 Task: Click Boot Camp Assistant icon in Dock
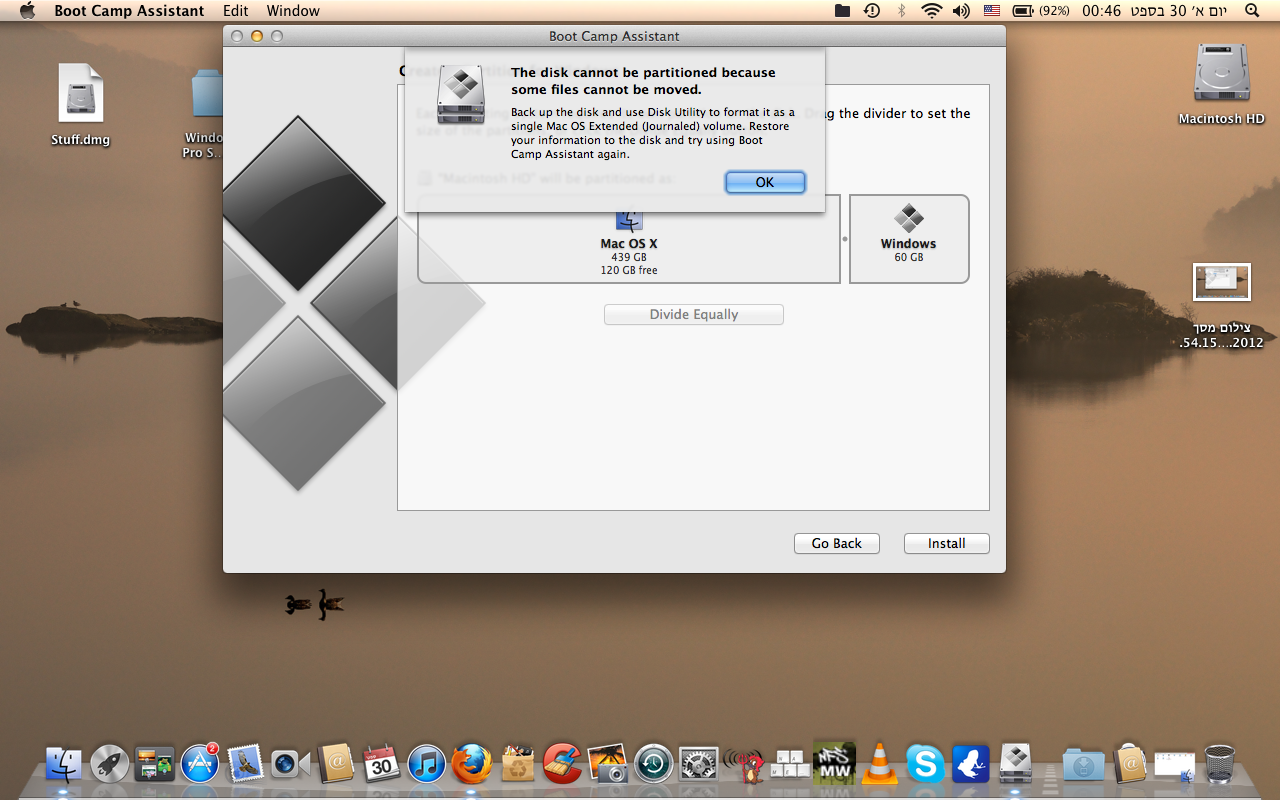coord(1016,765)
